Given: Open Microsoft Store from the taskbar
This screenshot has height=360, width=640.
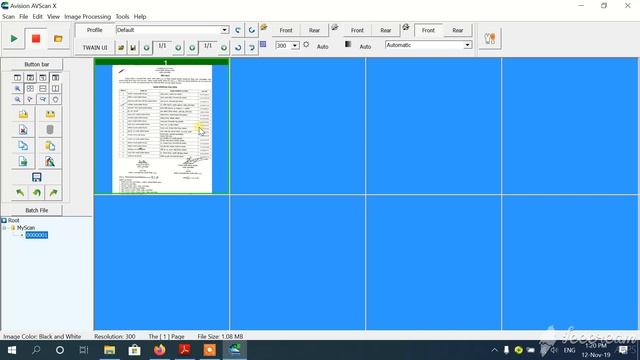Looking at the screenshot, I should [134, 350].
